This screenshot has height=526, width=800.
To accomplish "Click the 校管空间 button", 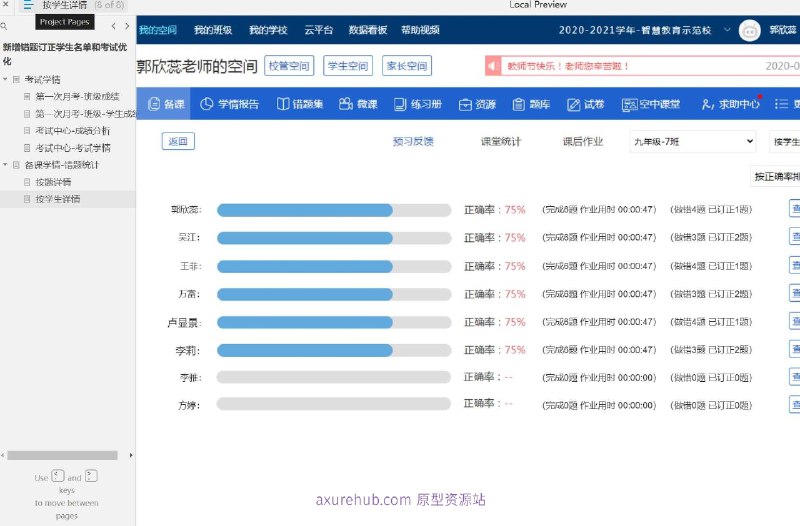I will (x=289, y=66).
